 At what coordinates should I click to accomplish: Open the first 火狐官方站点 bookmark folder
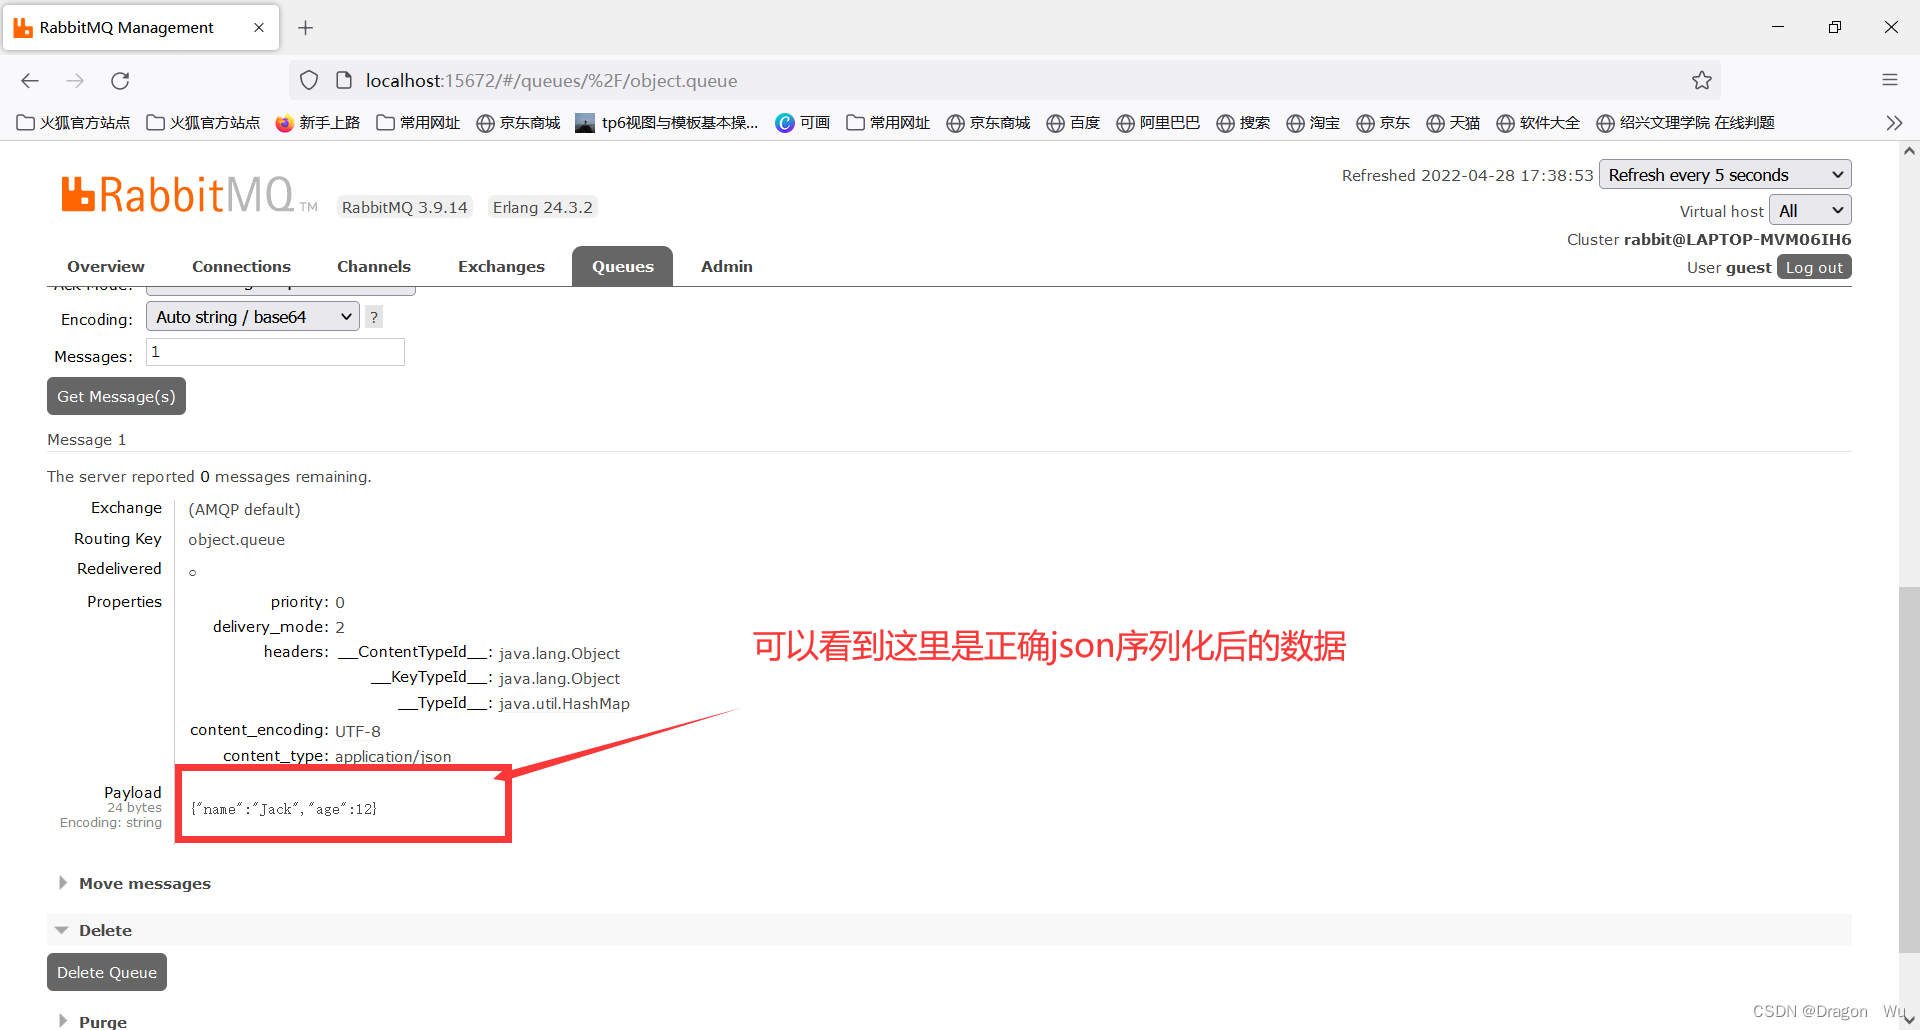click(x=74, y=123)
